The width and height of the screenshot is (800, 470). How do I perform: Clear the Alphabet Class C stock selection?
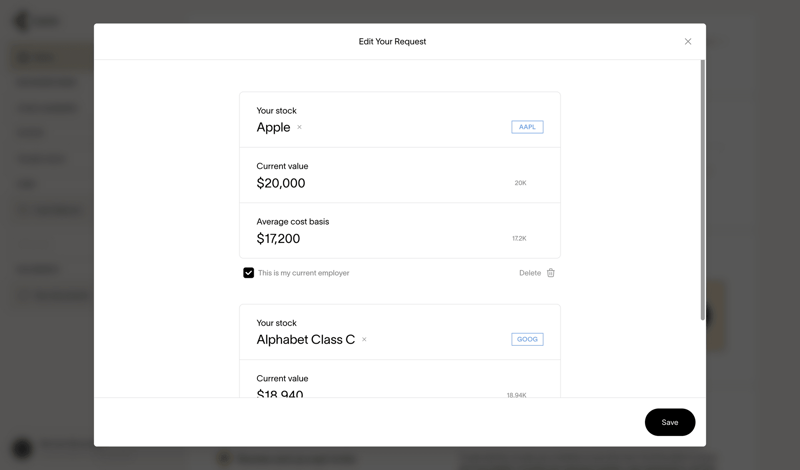coord(364,340)
